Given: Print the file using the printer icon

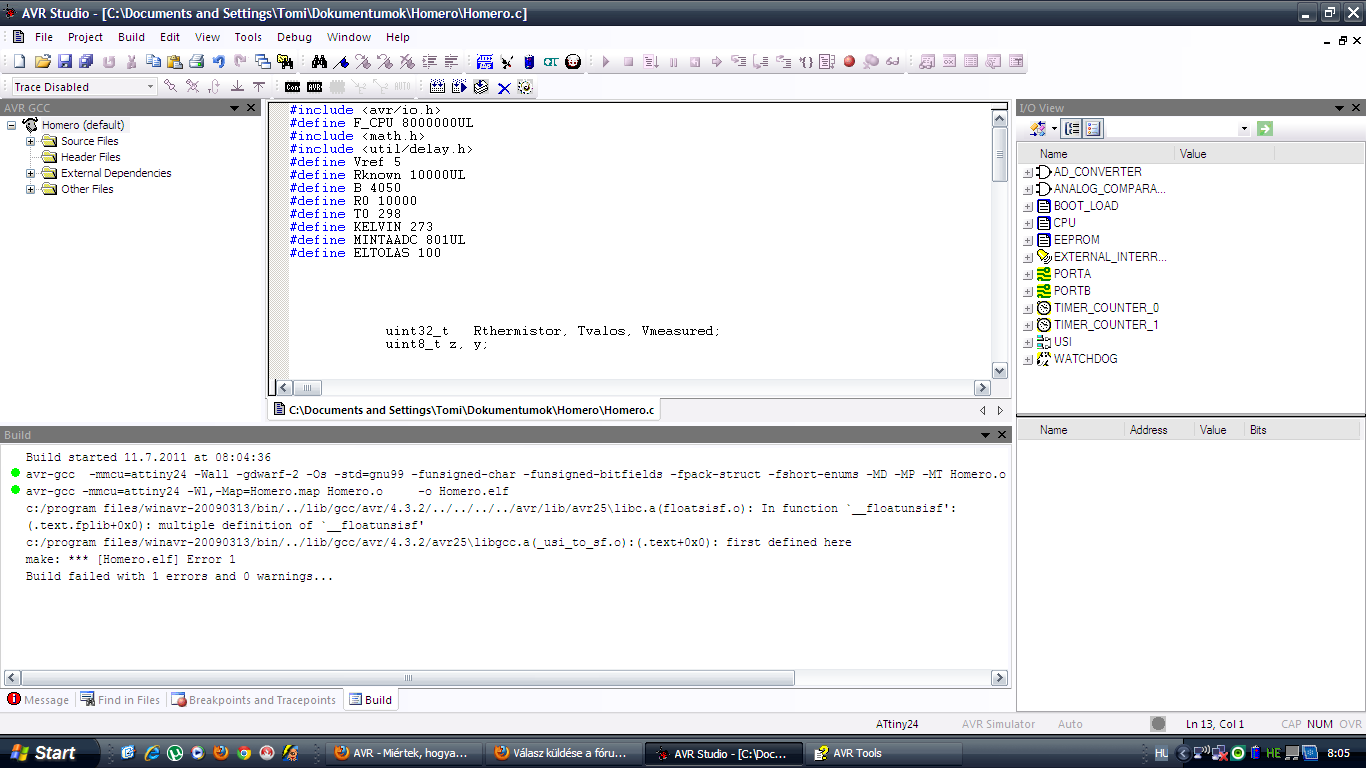Looking at the screenshot, I should tap(197, 62).
